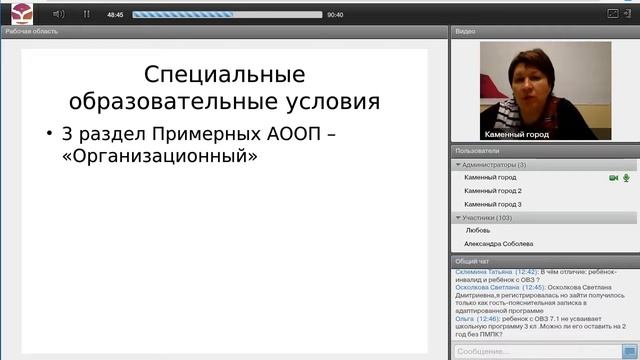Click the Каменный город caption on the video
This screenshot has width=640, height=360.
(x=516, y=134)
